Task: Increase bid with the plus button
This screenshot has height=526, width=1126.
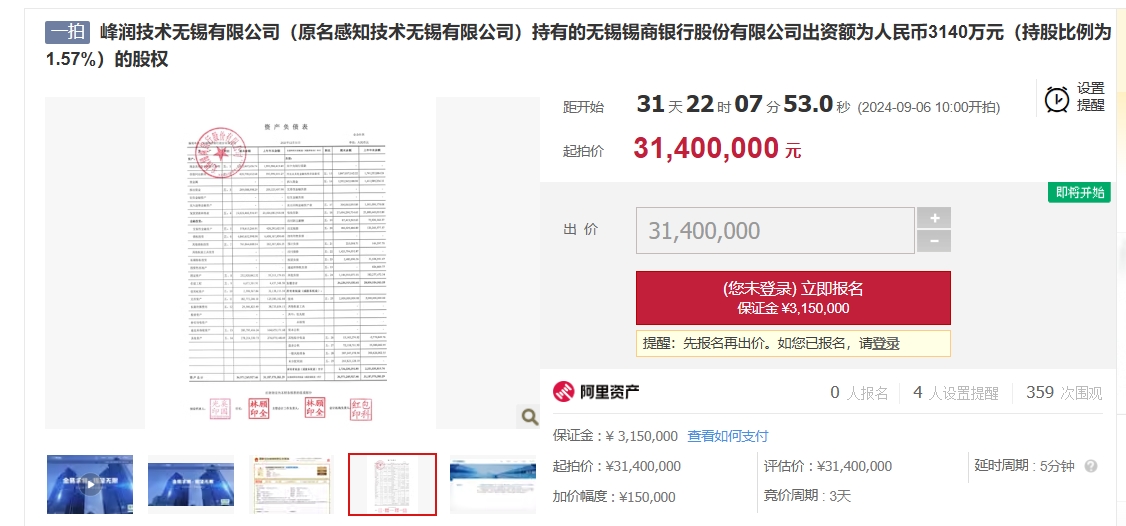Action: (x=934, y=218)
